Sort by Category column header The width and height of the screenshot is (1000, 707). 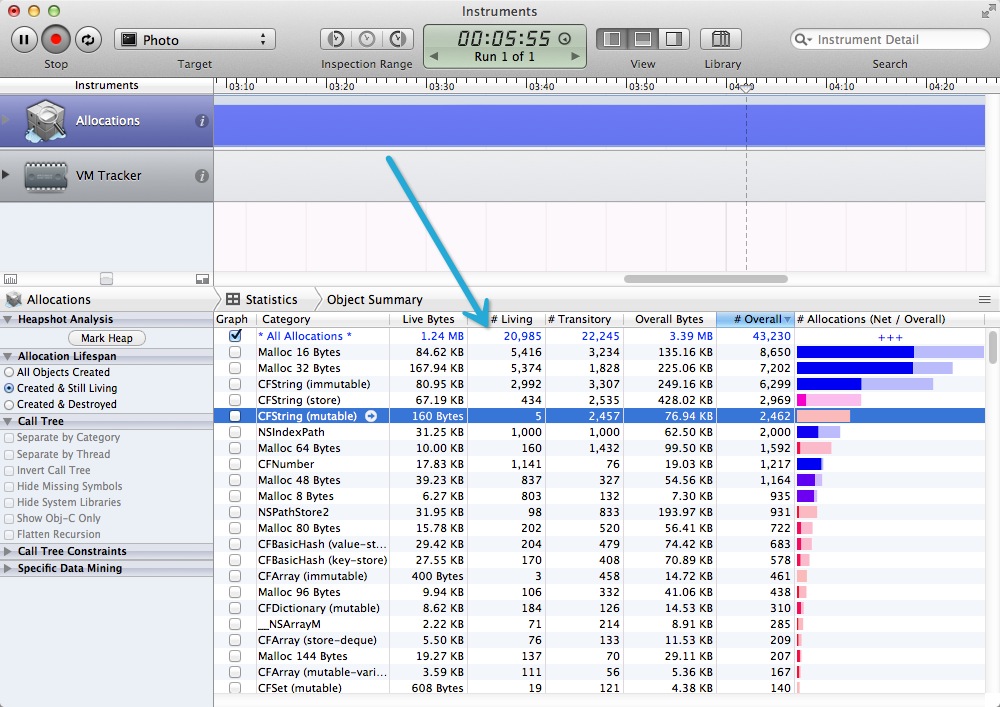coord(323,319)
